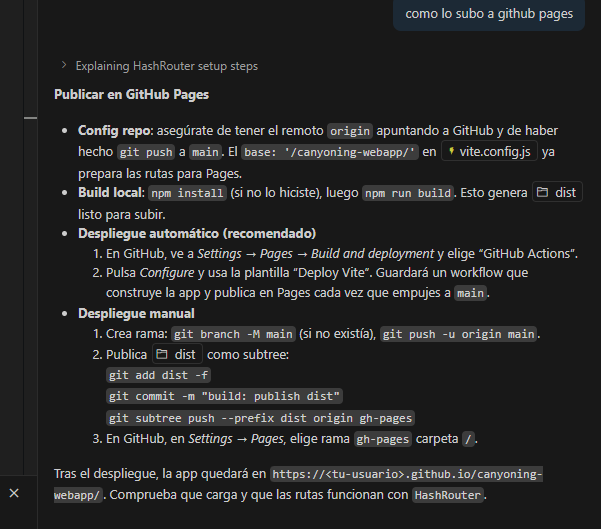Click the git commit 'build: publish dist' line
This screenshot has height=529, width=601.
(224, 396)
